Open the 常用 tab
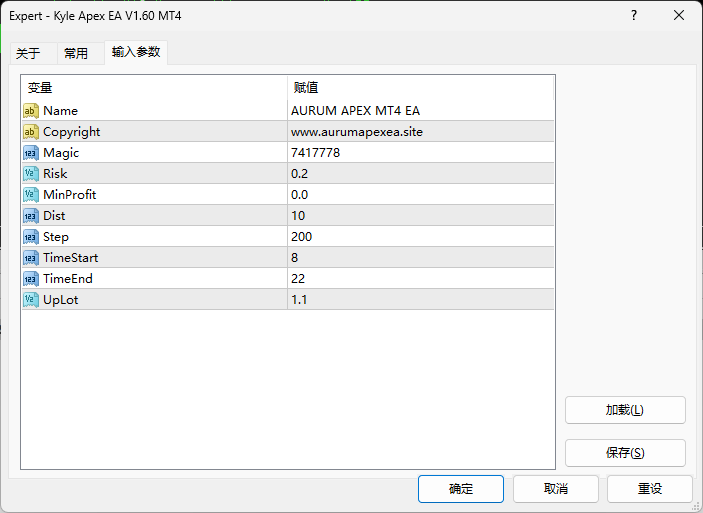Image resolution: width=703 pixels, height=513 pixels. tap(76, 54)
